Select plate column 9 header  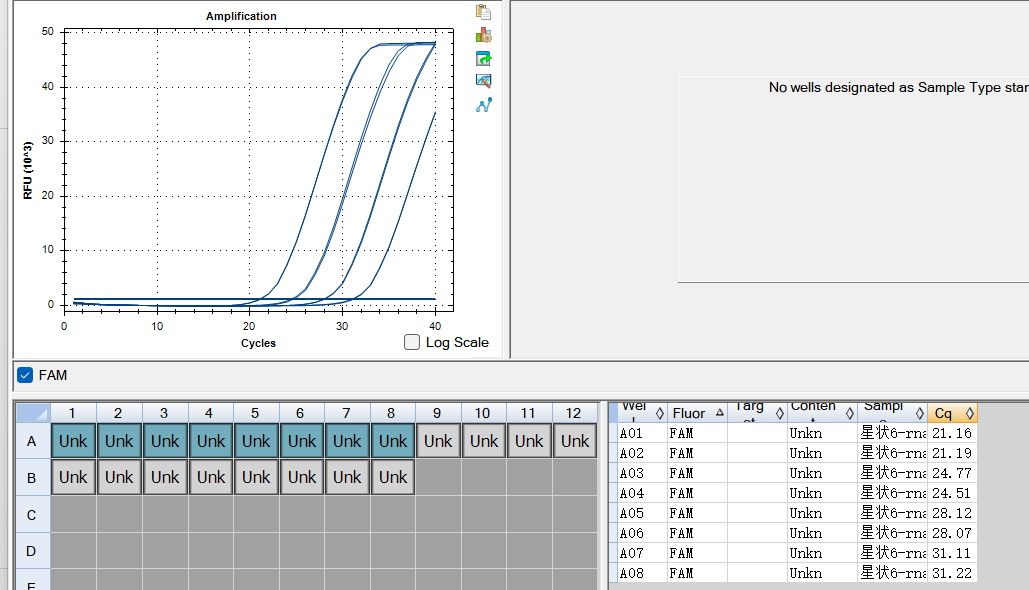pyautogui.click(x=438, y=413)
